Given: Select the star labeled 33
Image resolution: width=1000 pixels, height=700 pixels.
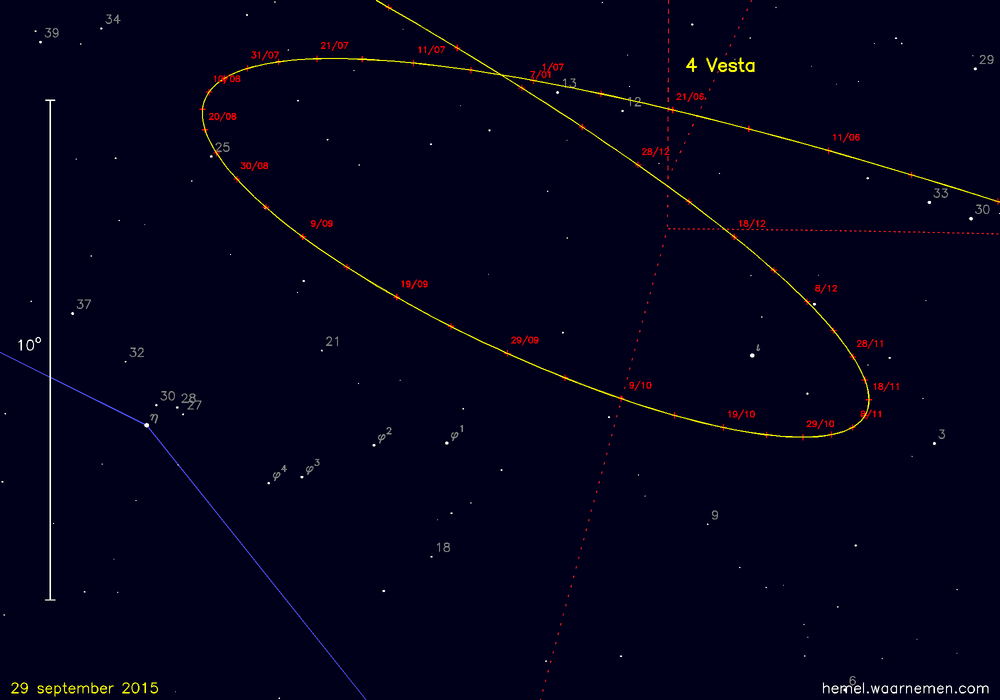Looking at the screenshot, I should (929, 202).
